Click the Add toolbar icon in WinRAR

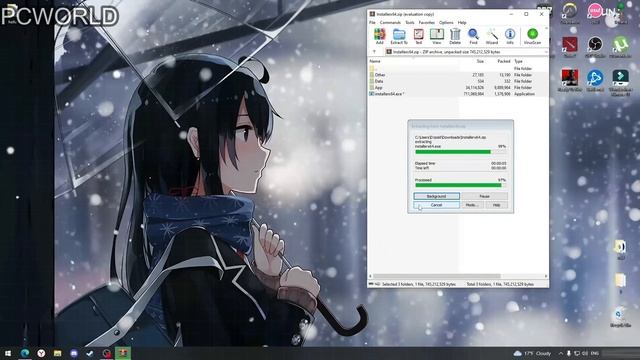pos(380,36)
